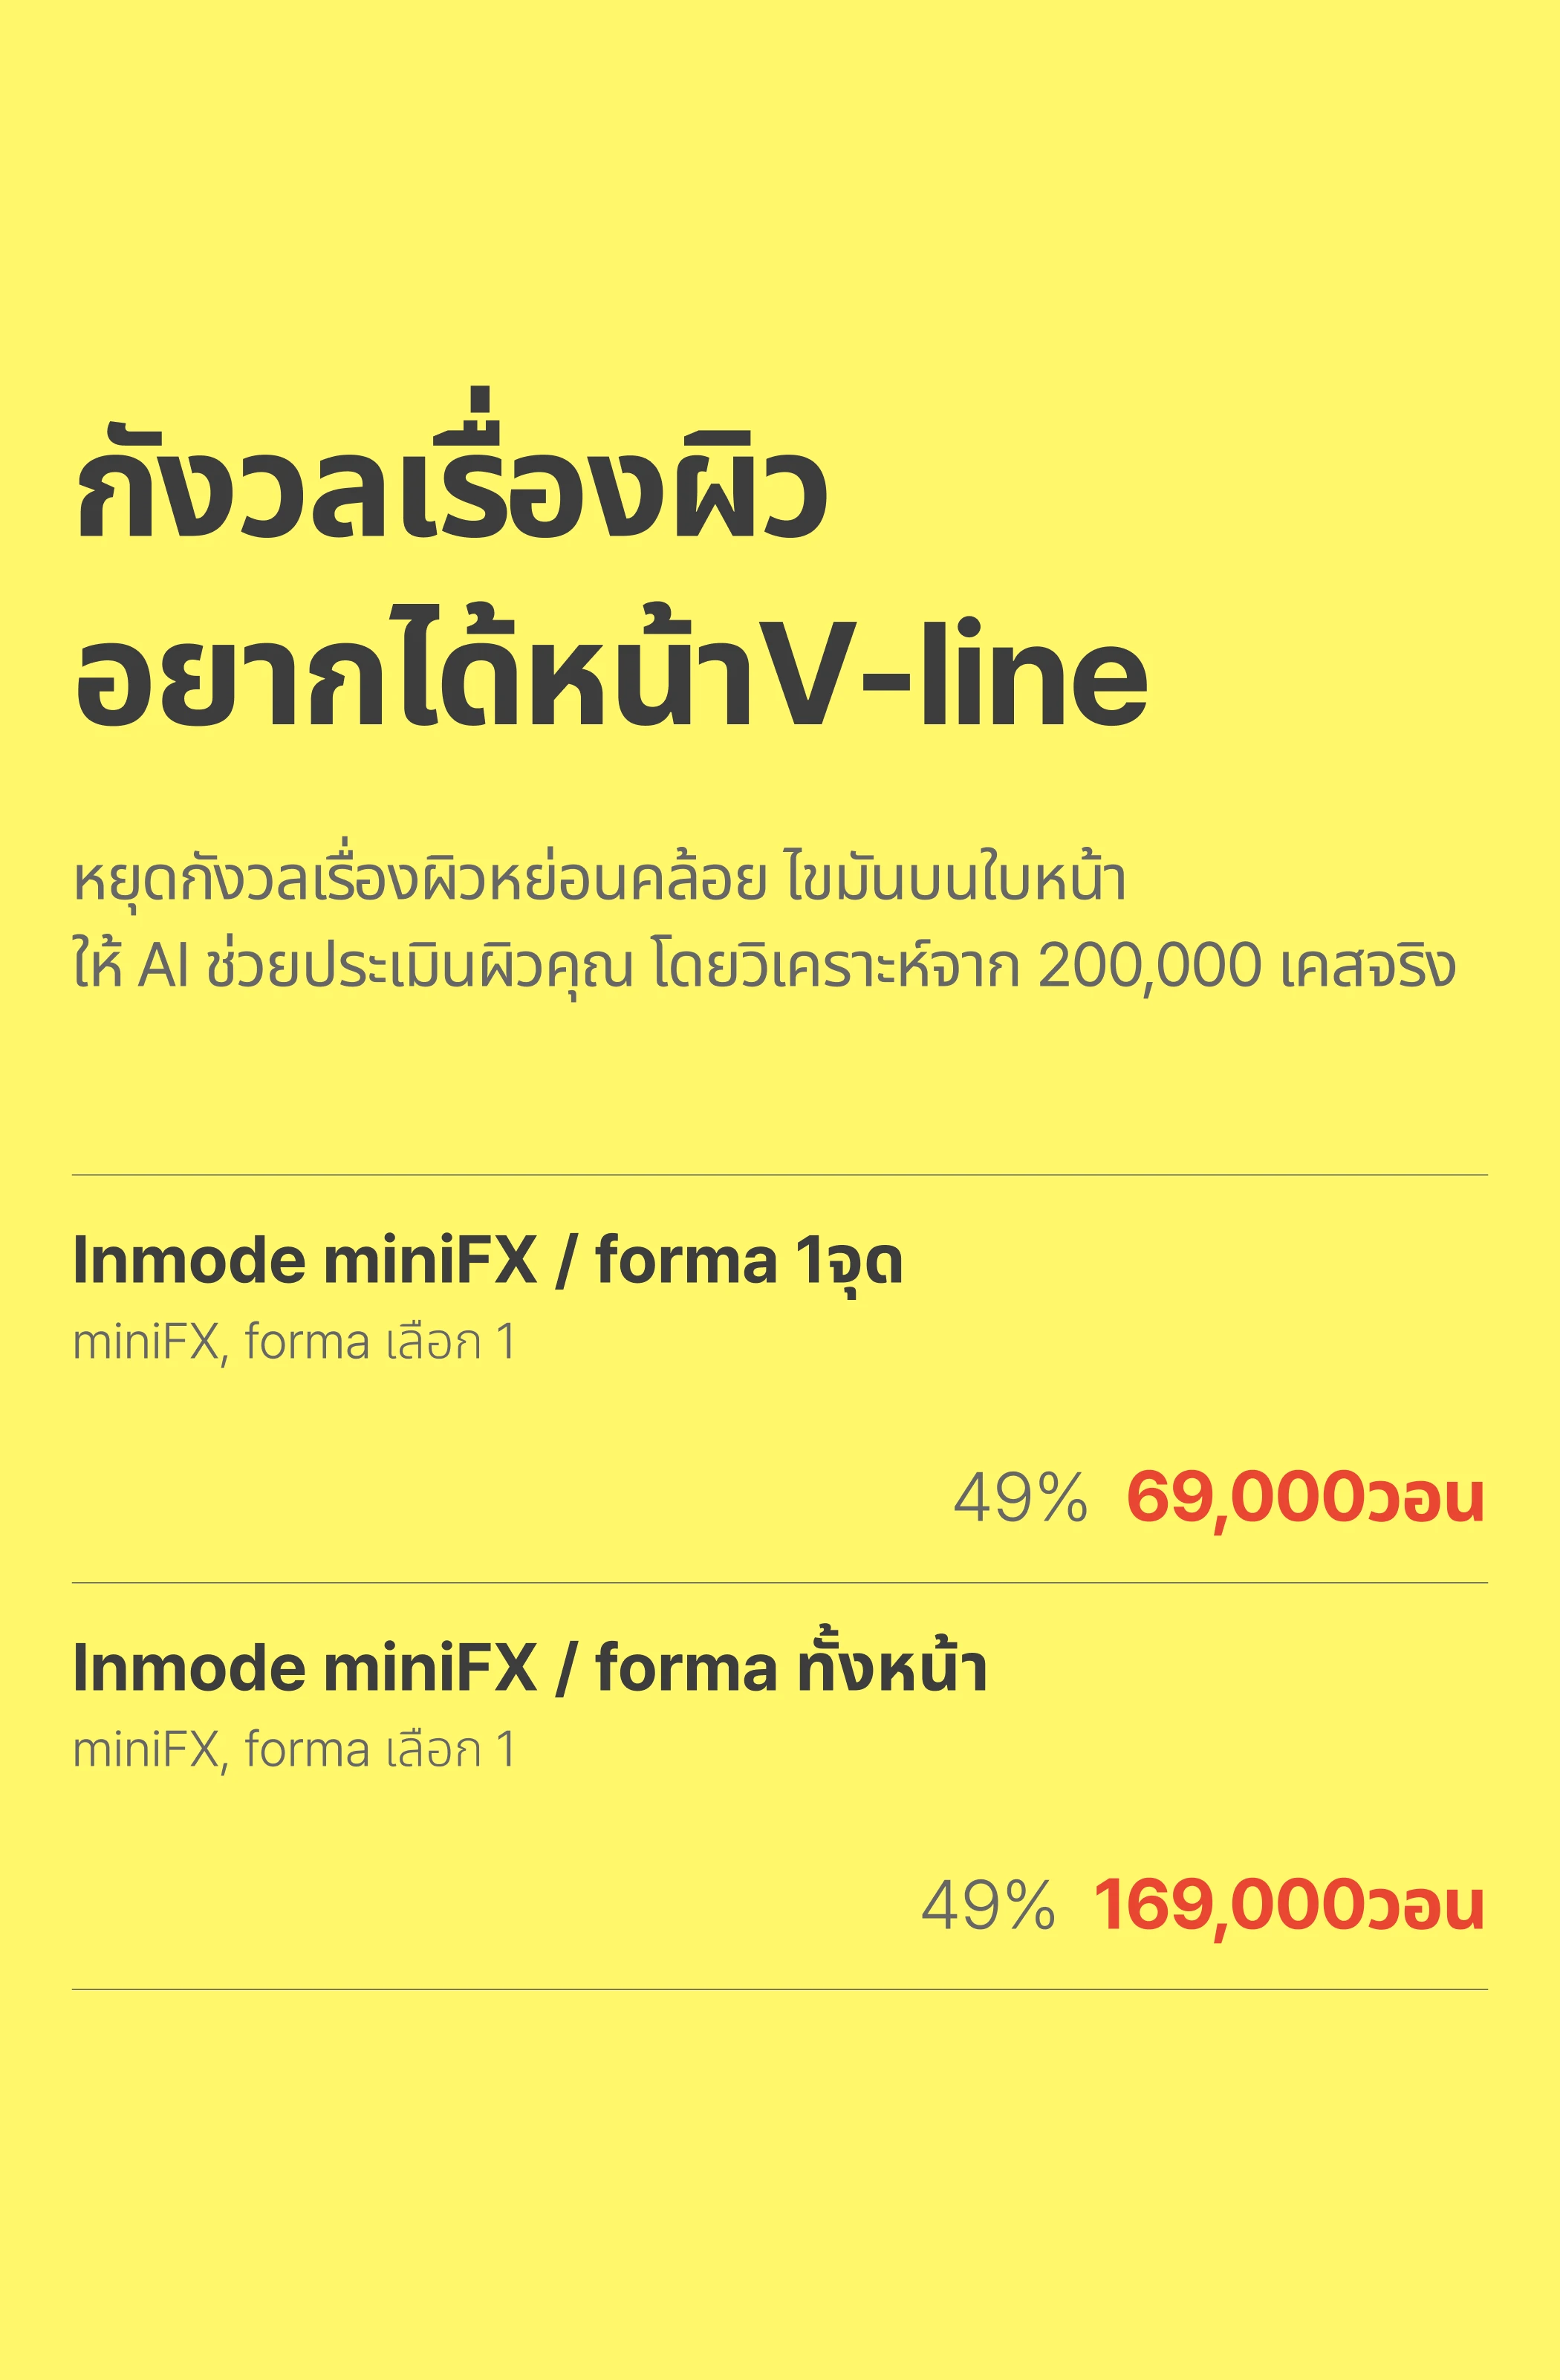
Task: Click the divider between the two items
Action: coord(780,1583)
